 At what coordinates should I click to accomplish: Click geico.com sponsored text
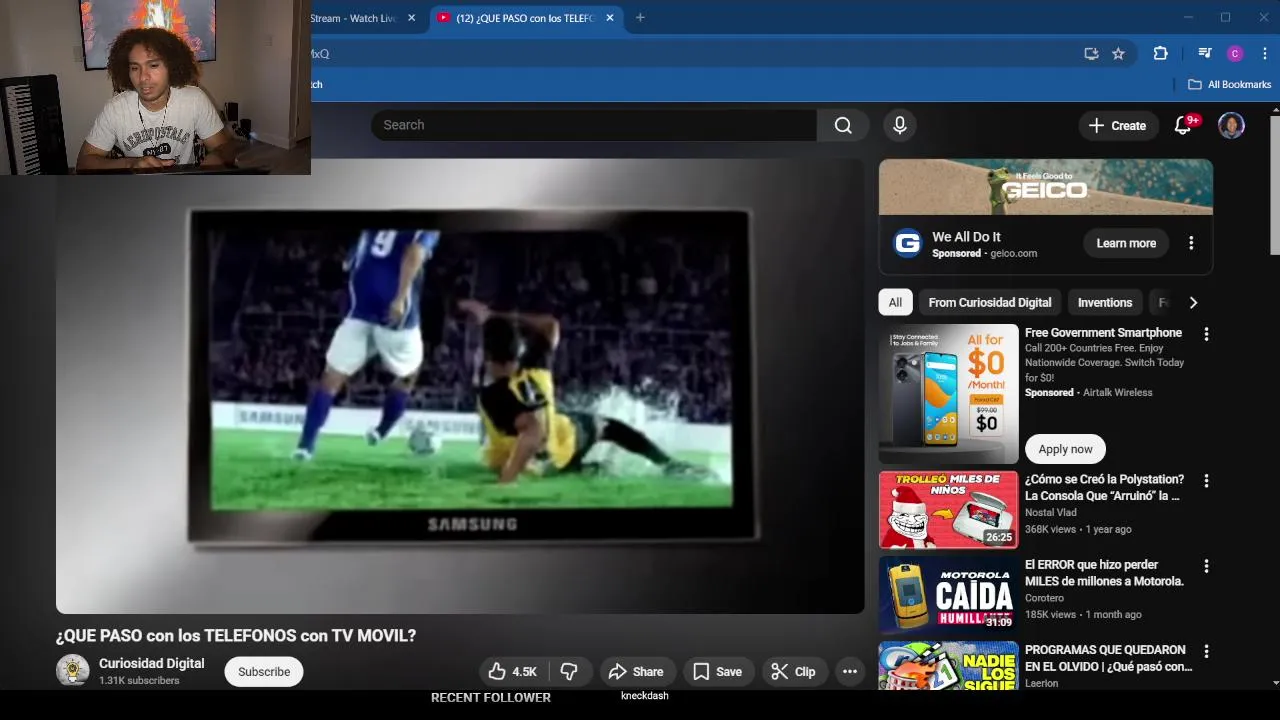1013,254
